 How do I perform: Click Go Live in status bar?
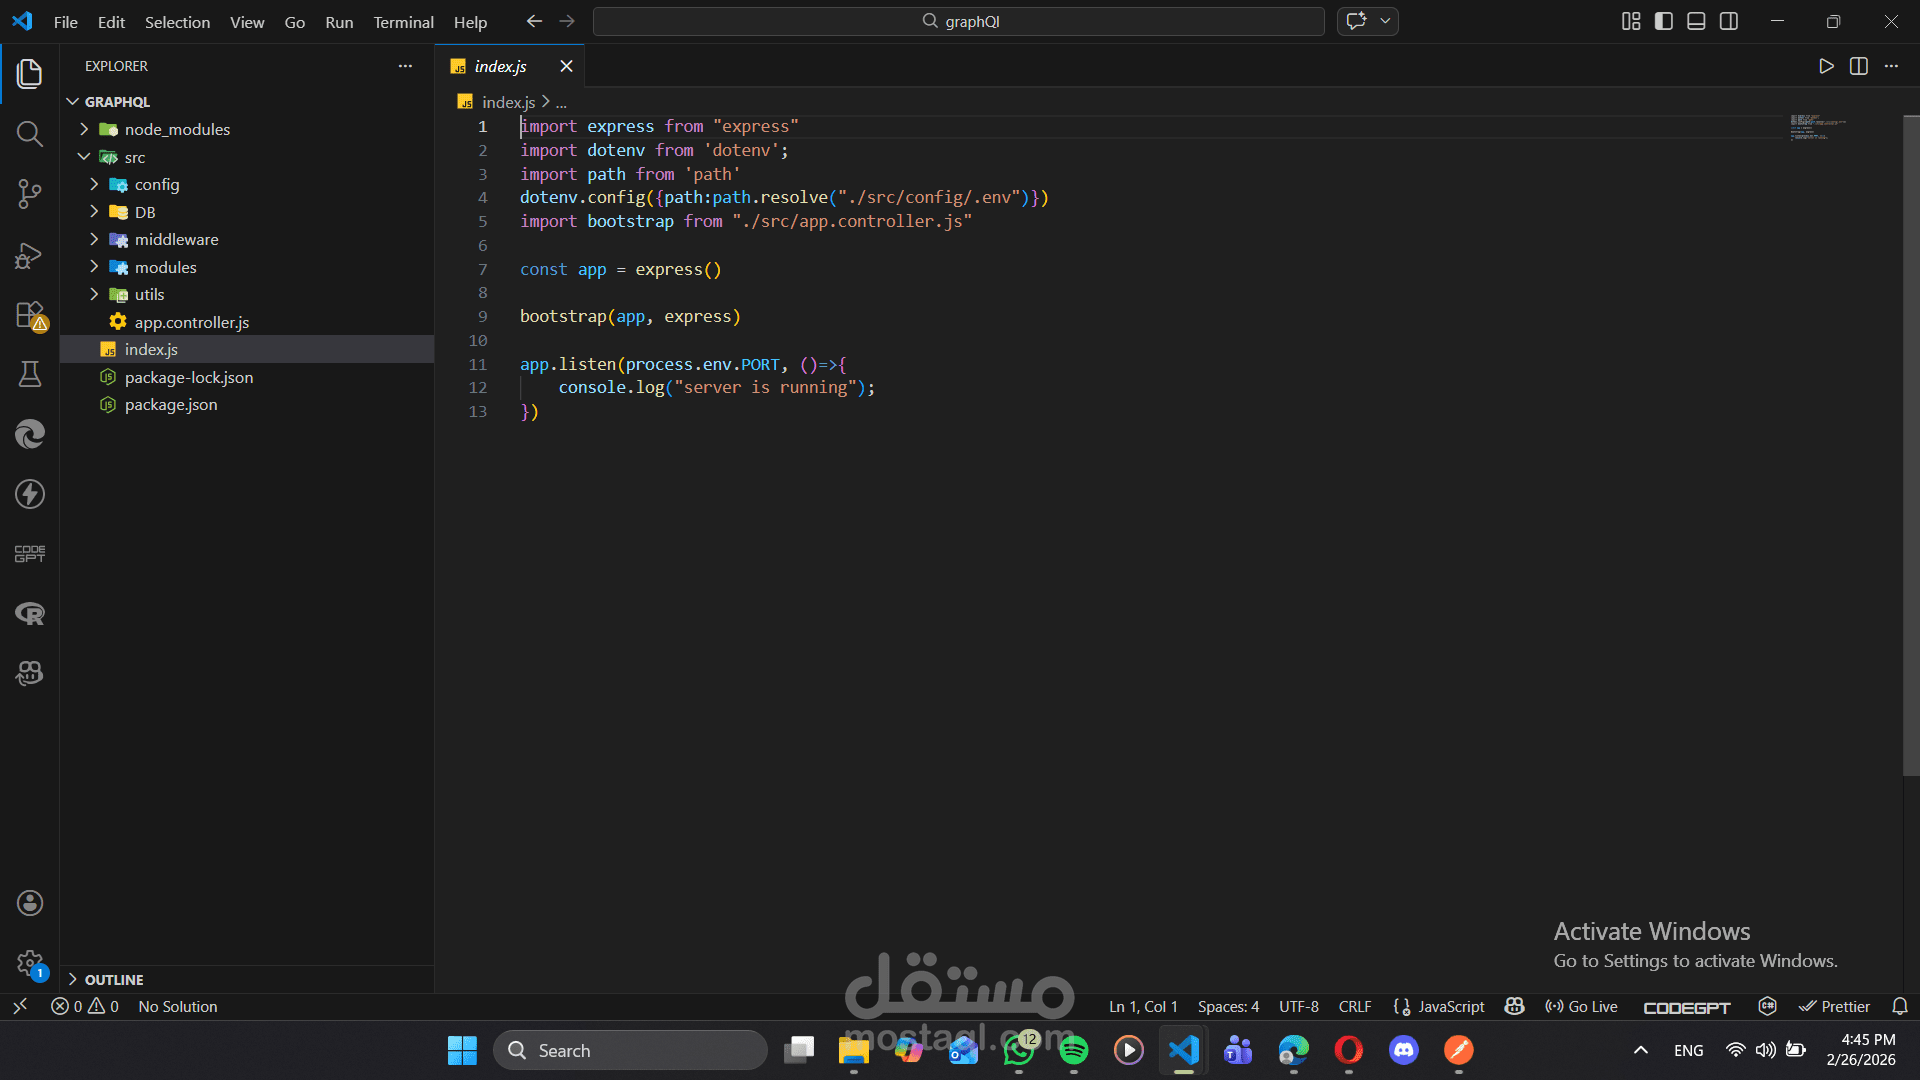[1581, 1007]
